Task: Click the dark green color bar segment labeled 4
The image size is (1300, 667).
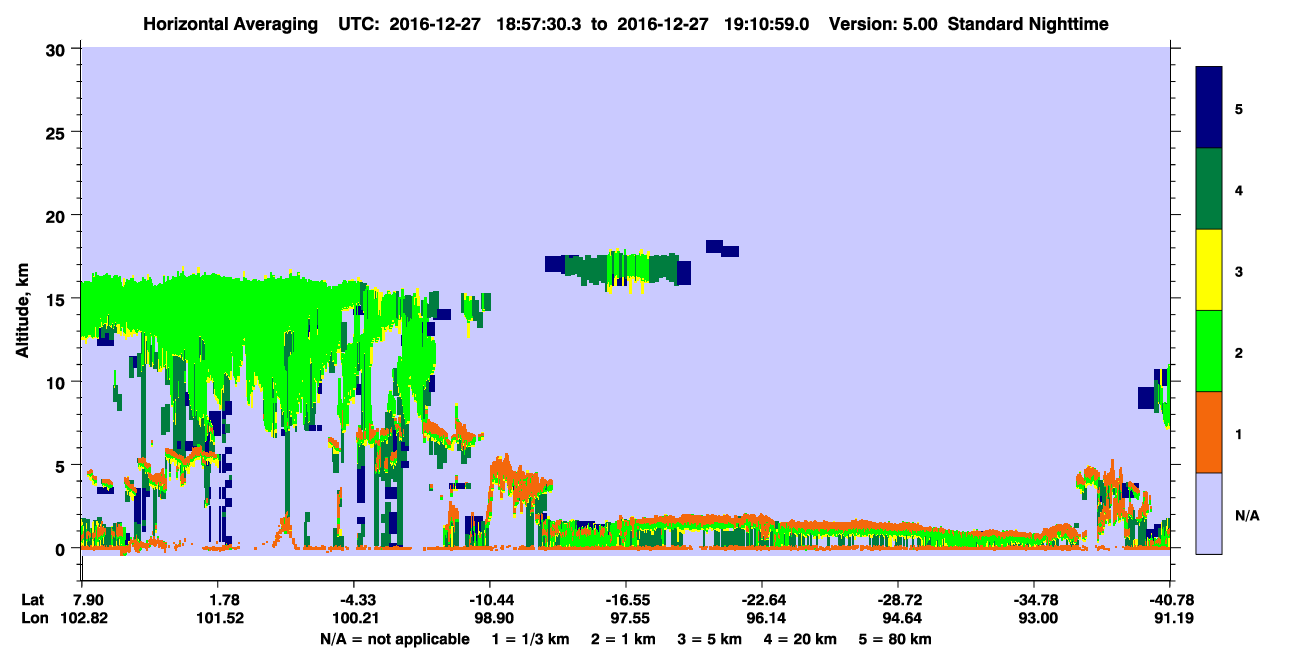Action: (x=1209, y=189)
